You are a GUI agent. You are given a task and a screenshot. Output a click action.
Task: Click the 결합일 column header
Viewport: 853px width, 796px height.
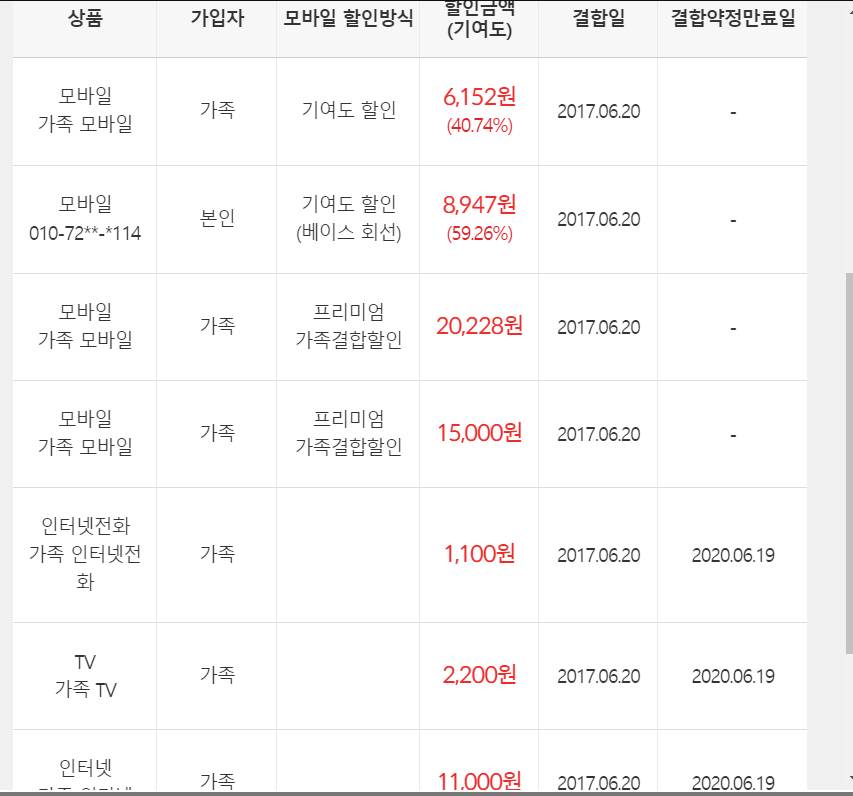click(598, 20)
